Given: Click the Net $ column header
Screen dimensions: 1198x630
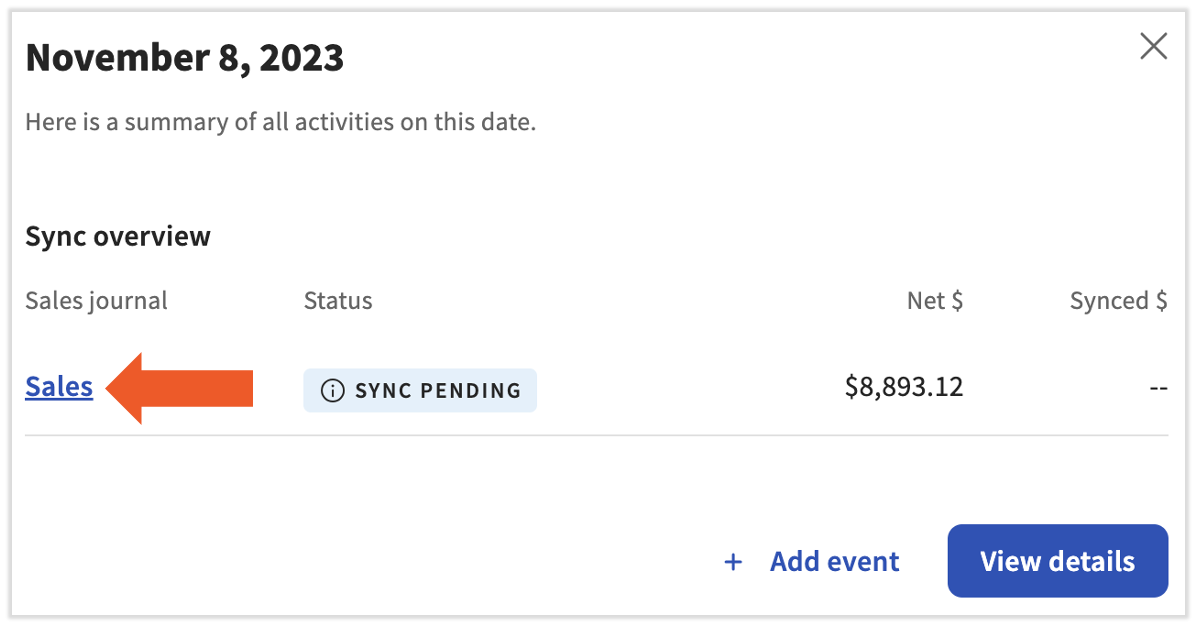Looking at the screenshot, I should (935, 301).
